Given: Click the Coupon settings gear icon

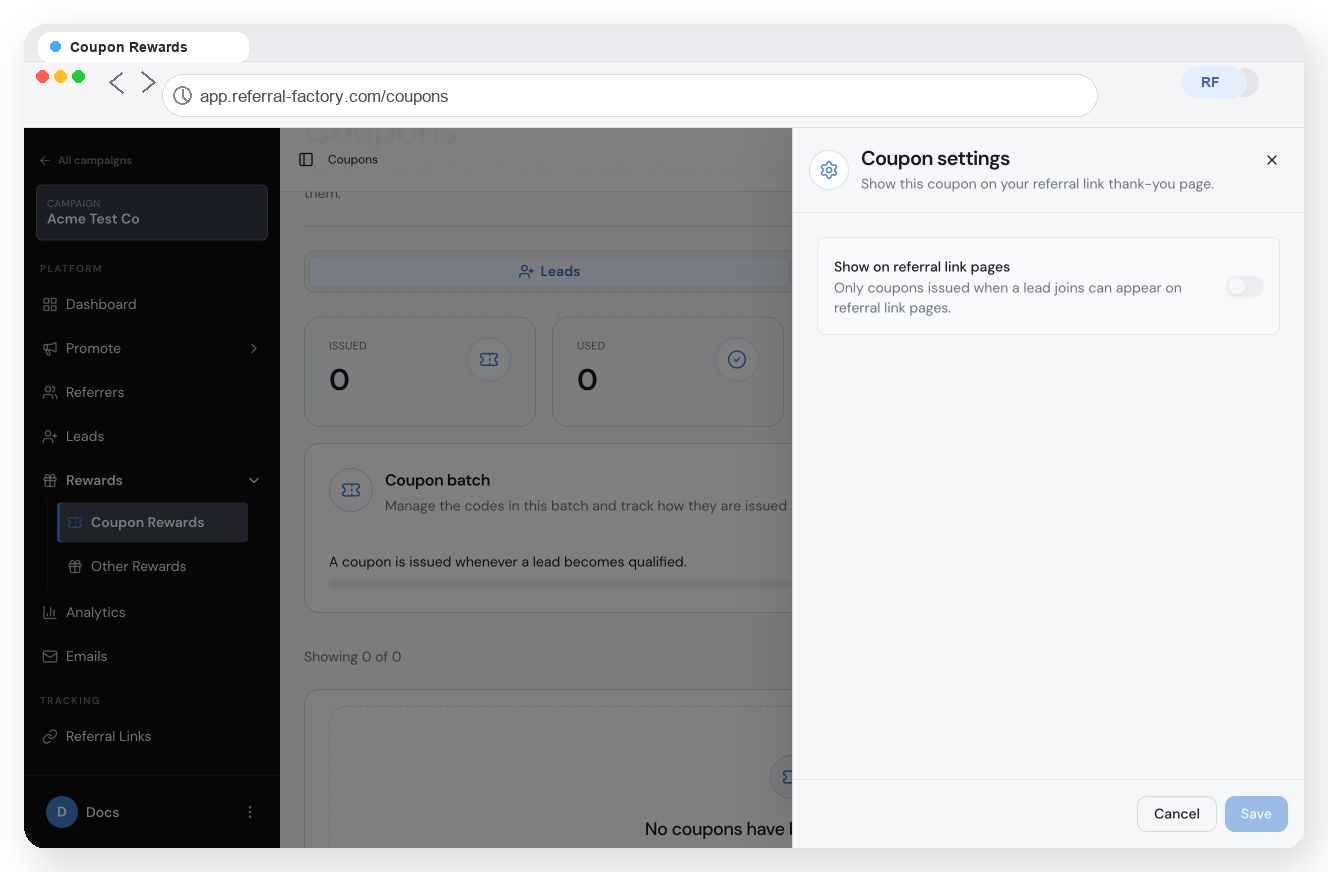Looking at the screenshot, I should tap(828, 170).
